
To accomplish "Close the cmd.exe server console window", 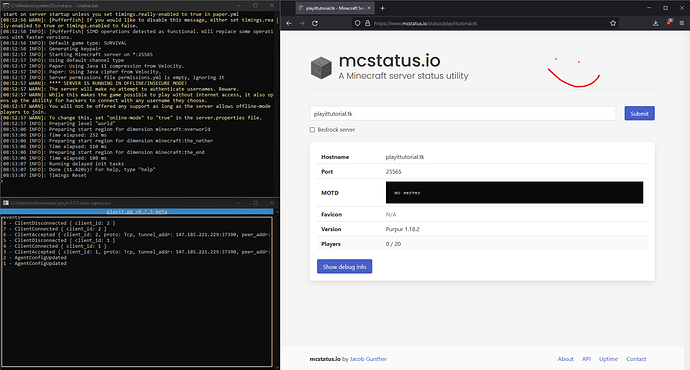I will point(272,5).
